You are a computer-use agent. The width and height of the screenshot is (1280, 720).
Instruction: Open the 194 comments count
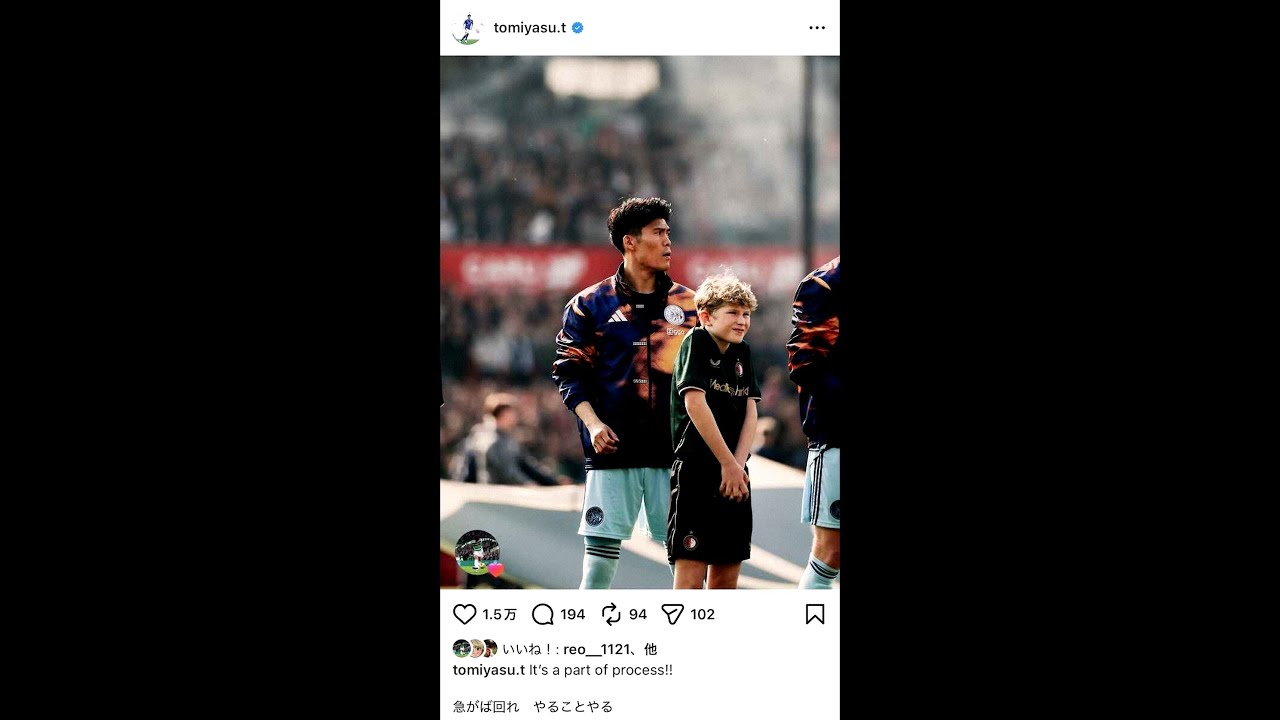pyautogui.click(x=573, y=614)
